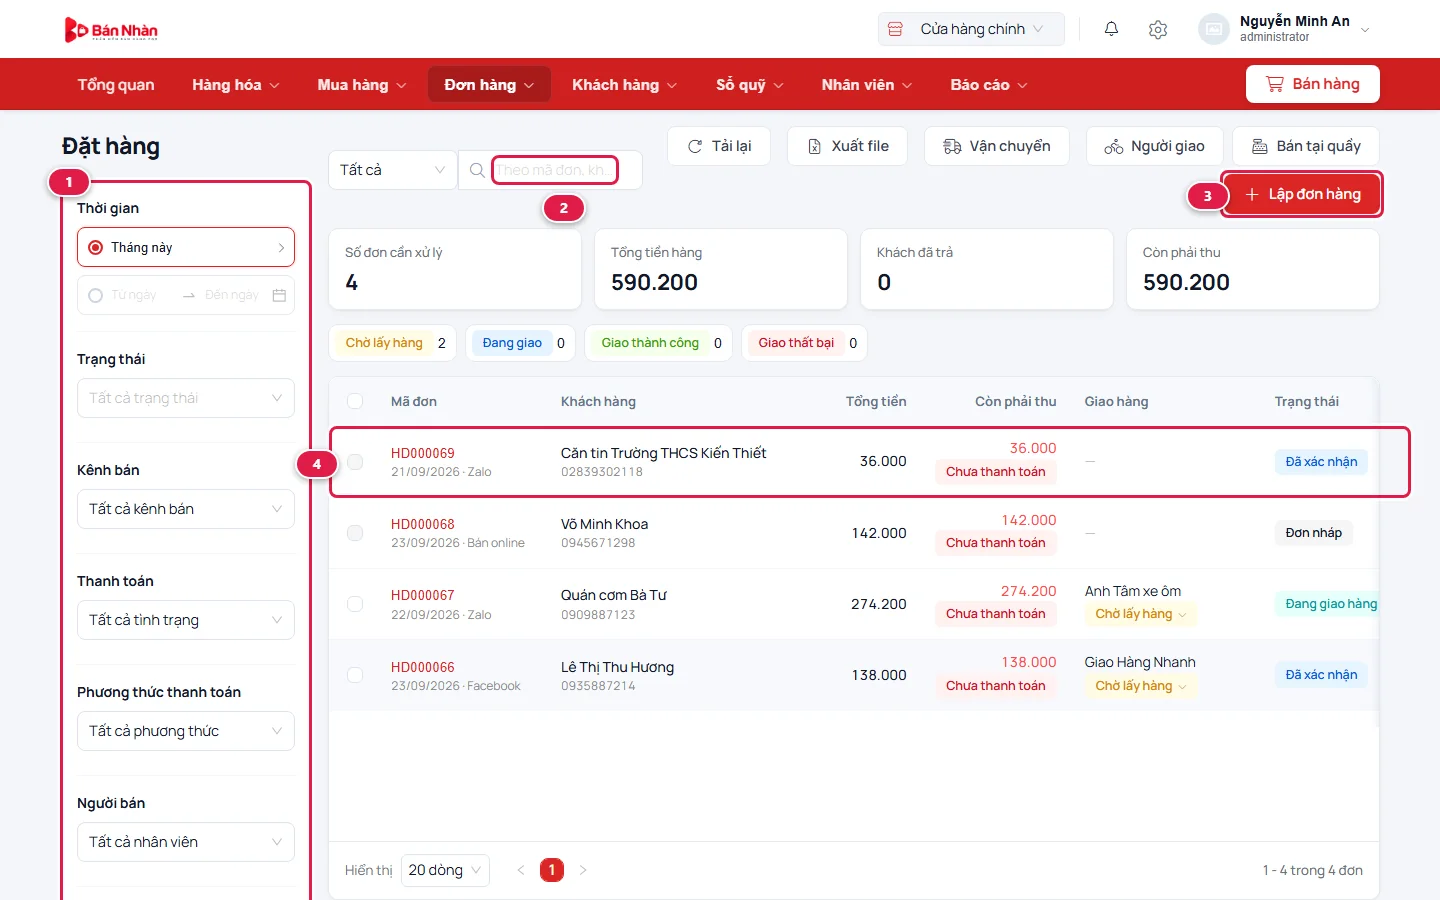
Task: Filter by Giao thất bại status chip
Action: tap(805, 343)
